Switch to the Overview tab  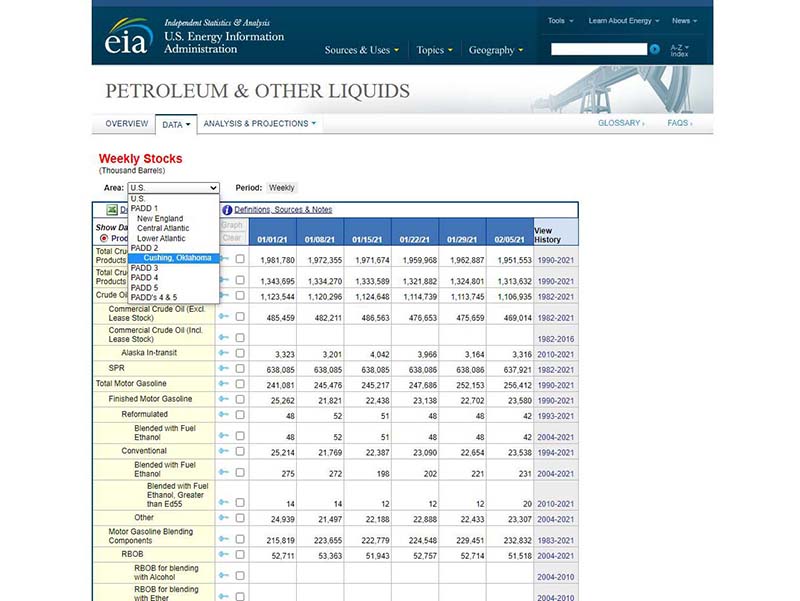(x=127, y=123)
